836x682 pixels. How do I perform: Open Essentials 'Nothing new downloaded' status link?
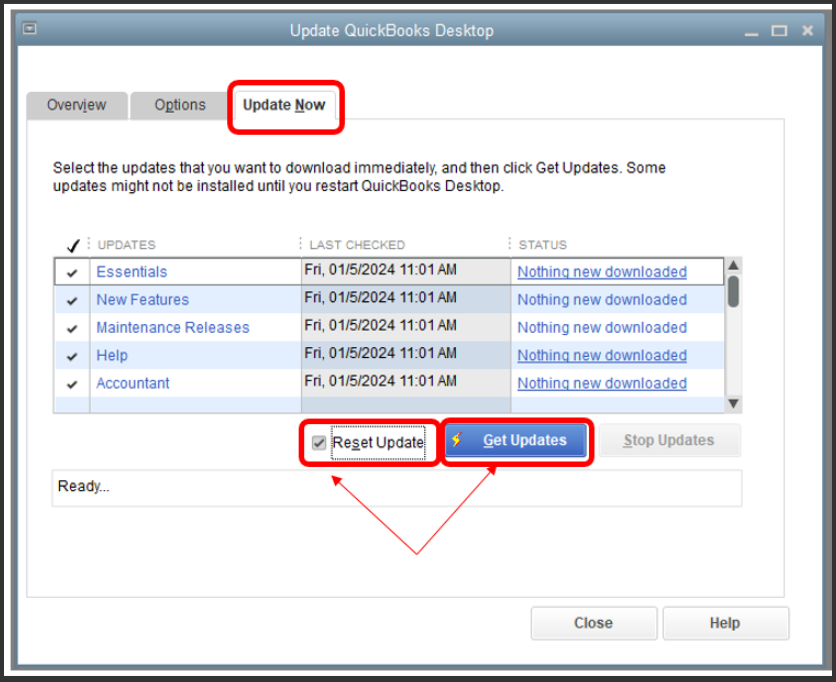coord(602,272)
